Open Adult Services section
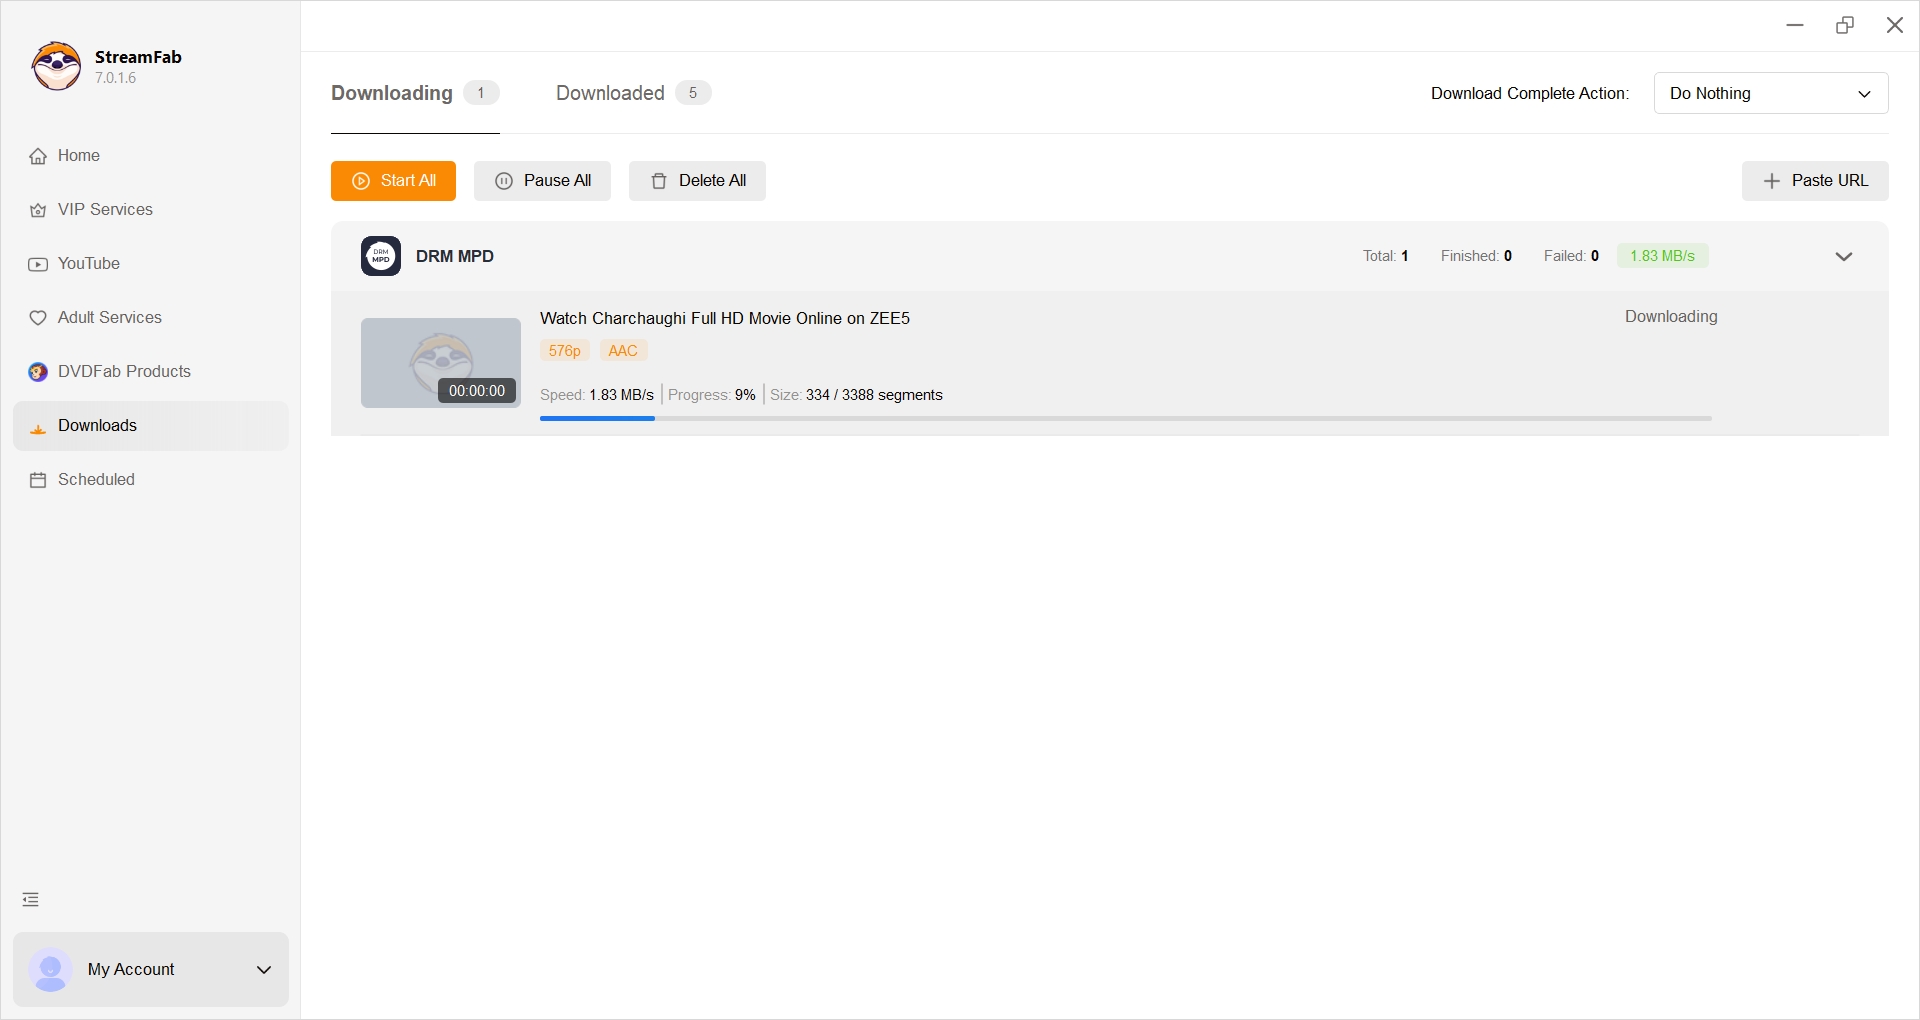Viewport: 1920px width, 1020px height. (38, 318)
